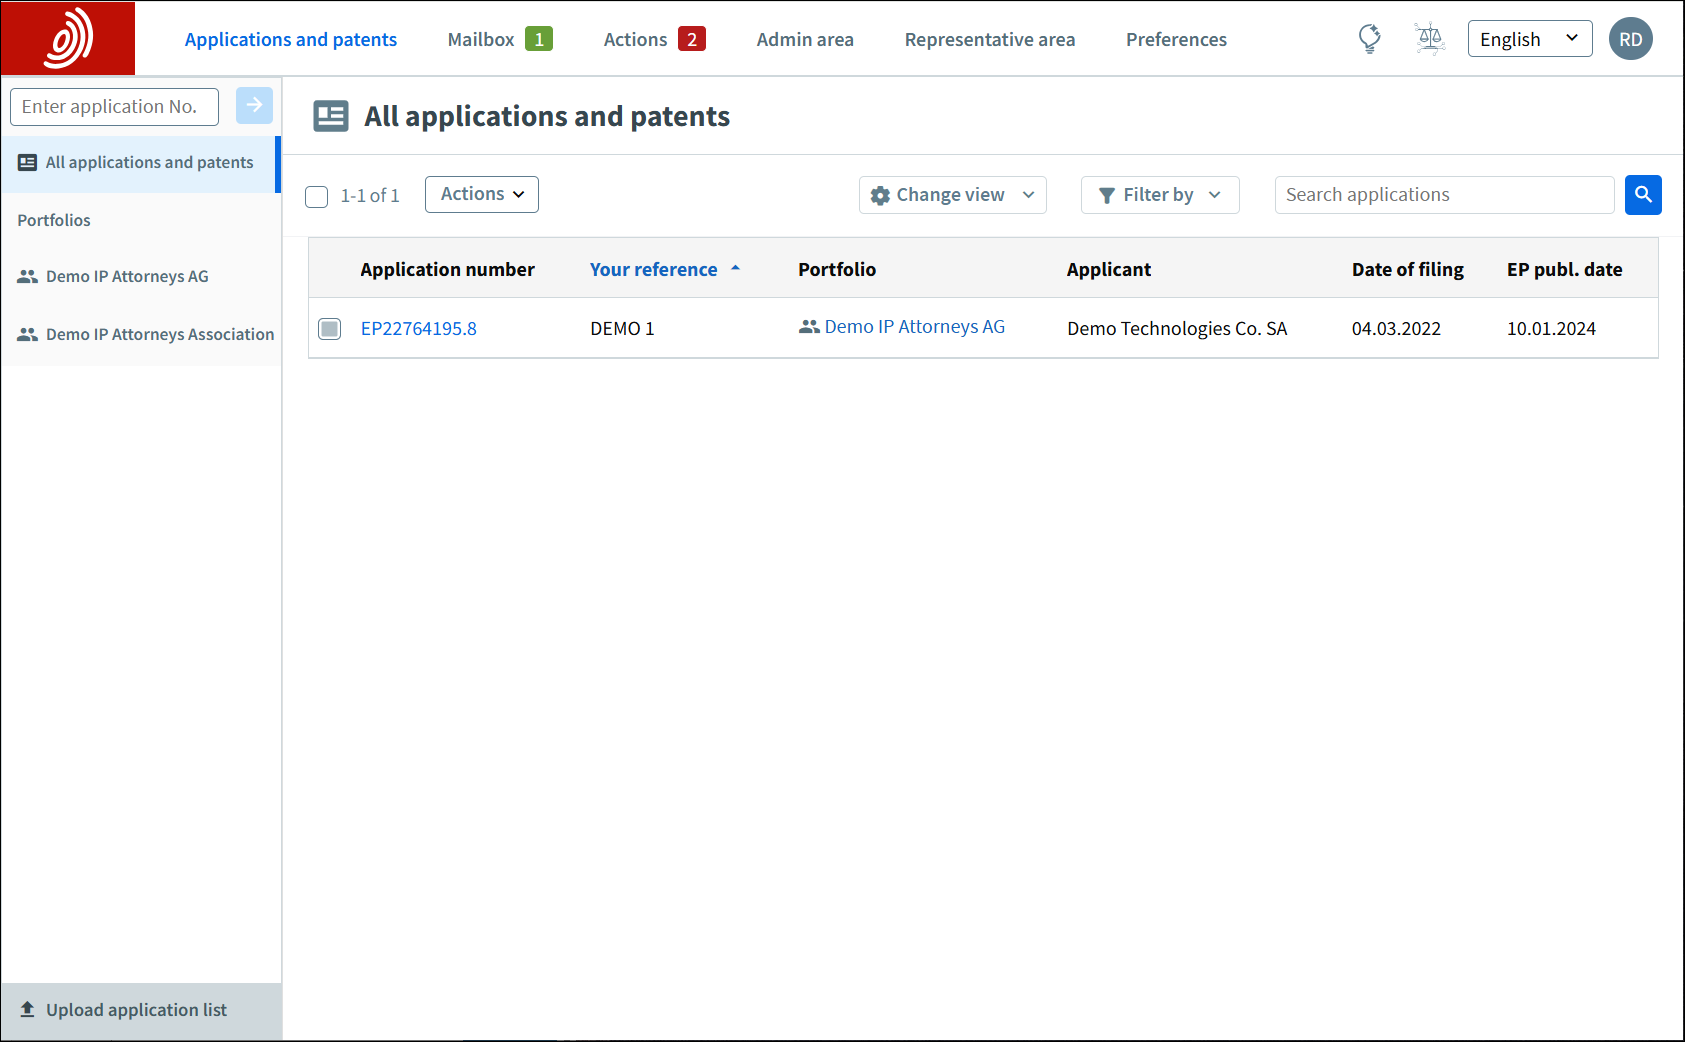Open the English language dropdown

click(x=1529, y=39)
